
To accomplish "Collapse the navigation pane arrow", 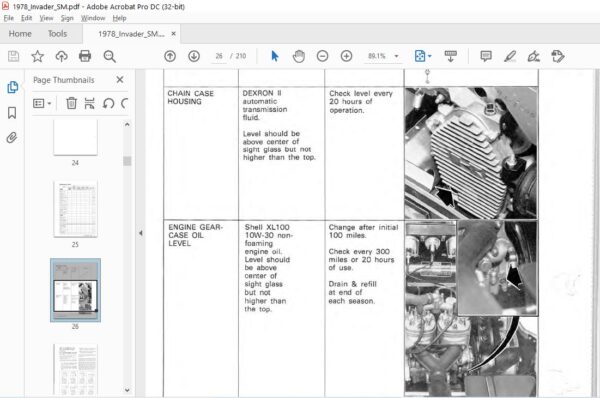I will 140,233.
